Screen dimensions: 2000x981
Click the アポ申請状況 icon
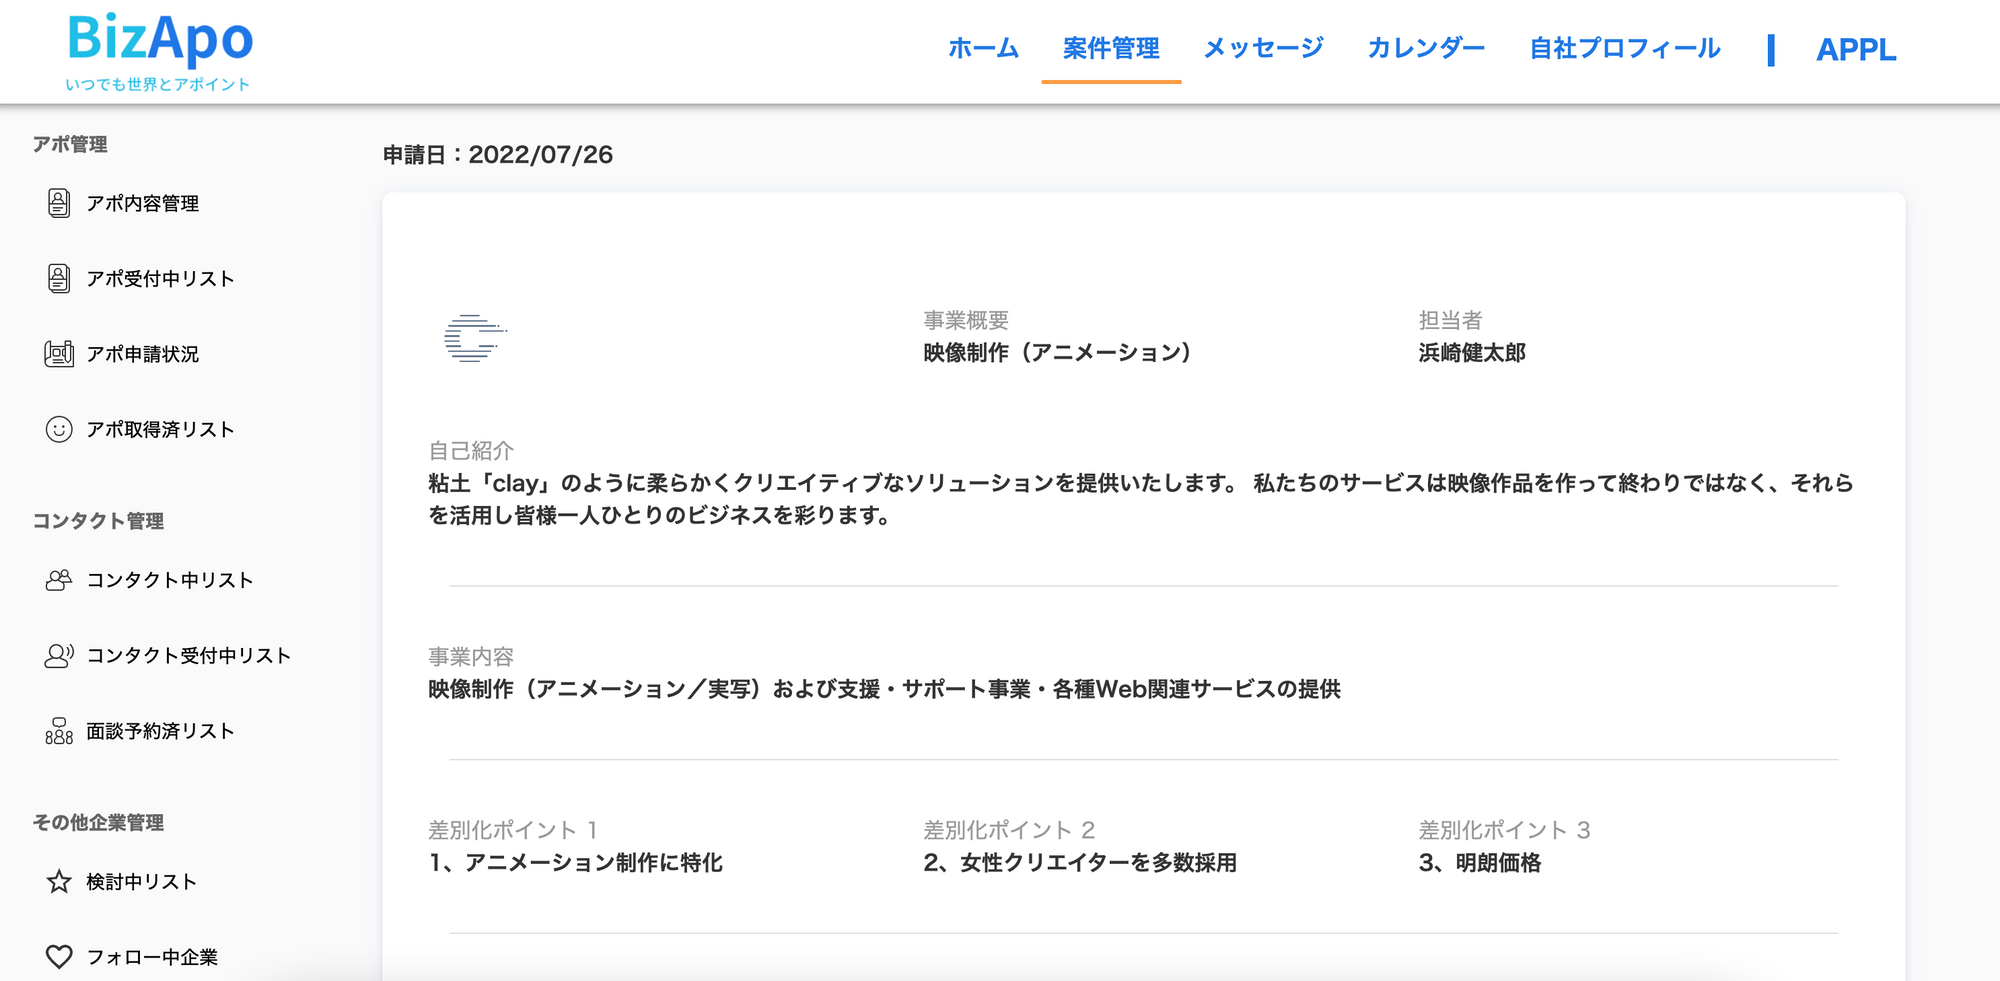point(59,353)
